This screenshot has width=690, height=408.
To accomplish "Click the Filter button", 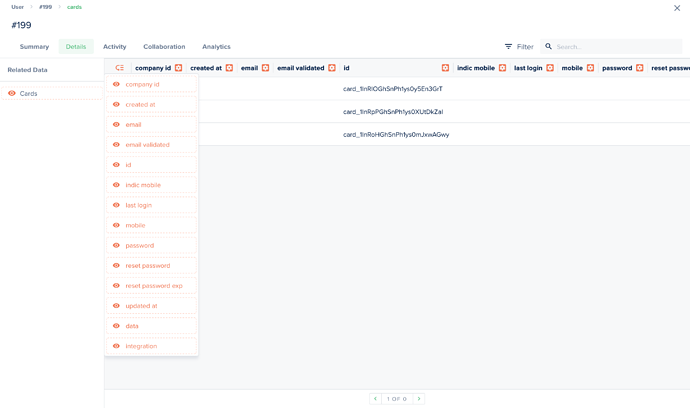I will 519,47.
